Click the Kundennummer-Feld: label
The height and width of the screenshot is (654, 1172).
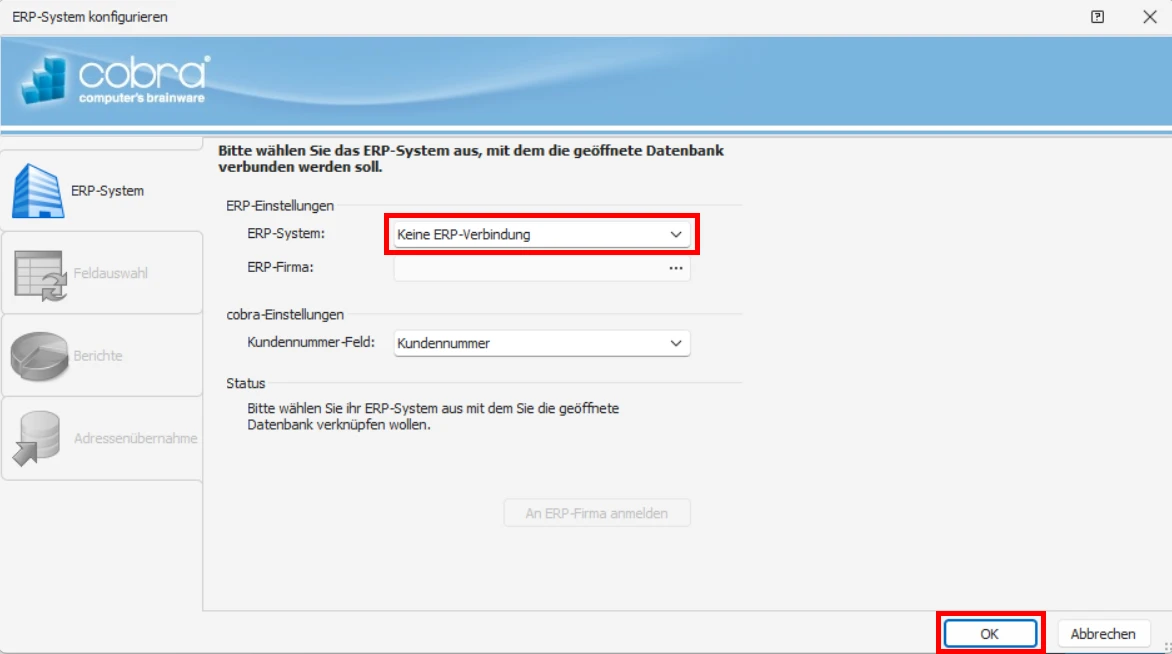pos(311,342)
